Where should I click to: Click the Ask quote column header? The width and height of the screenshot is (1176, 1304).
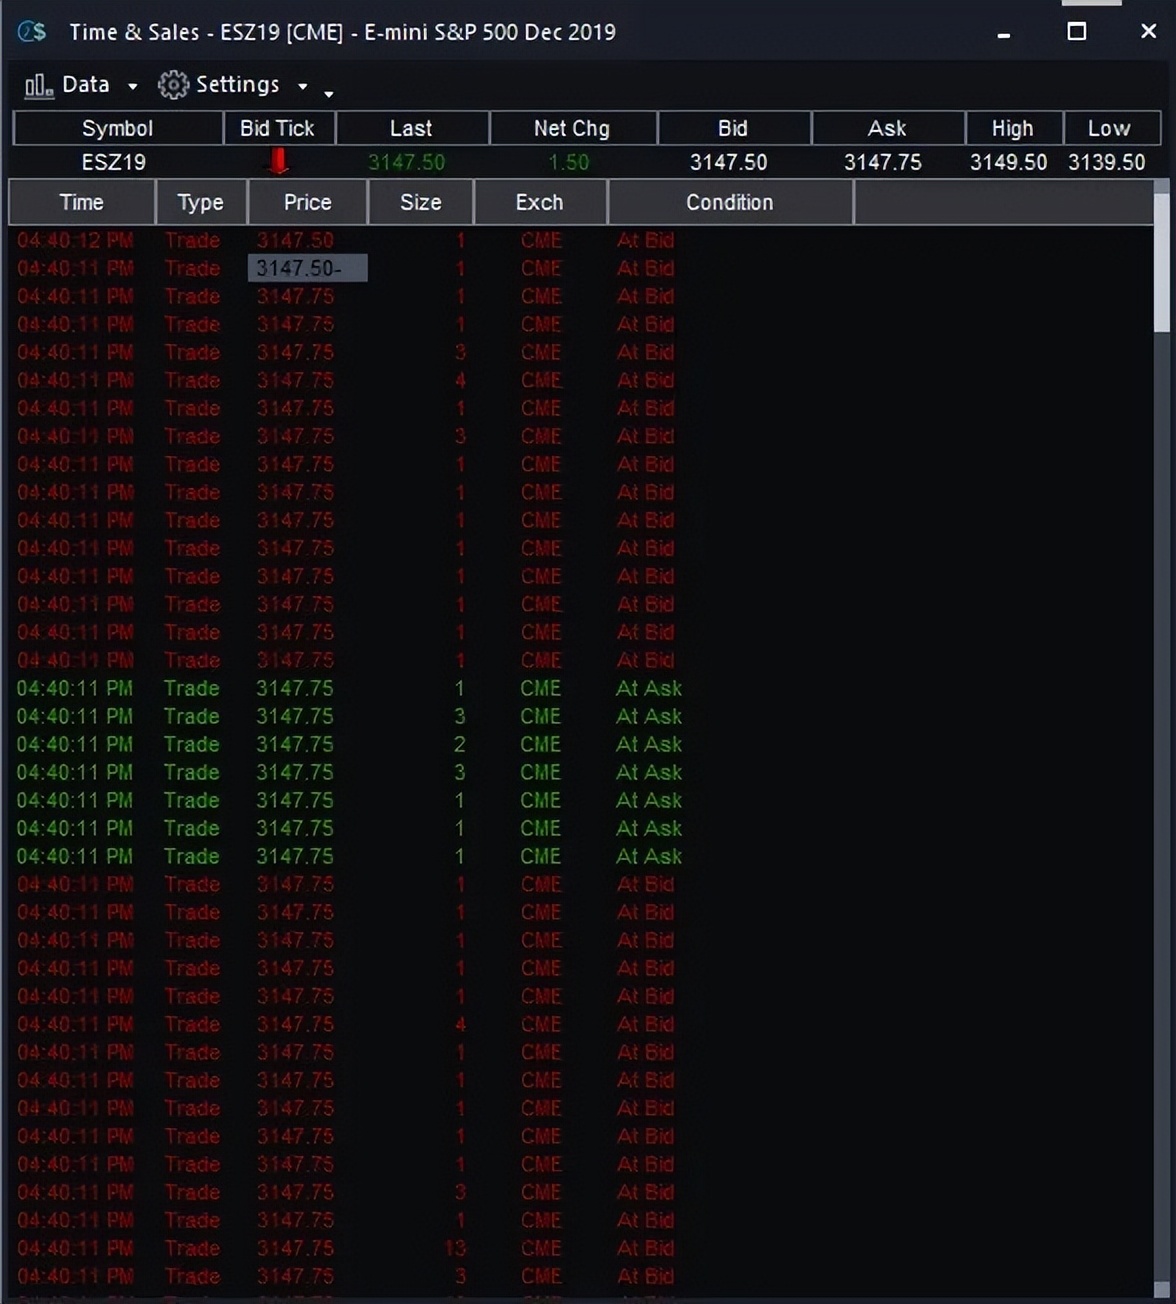click(887, 128)
